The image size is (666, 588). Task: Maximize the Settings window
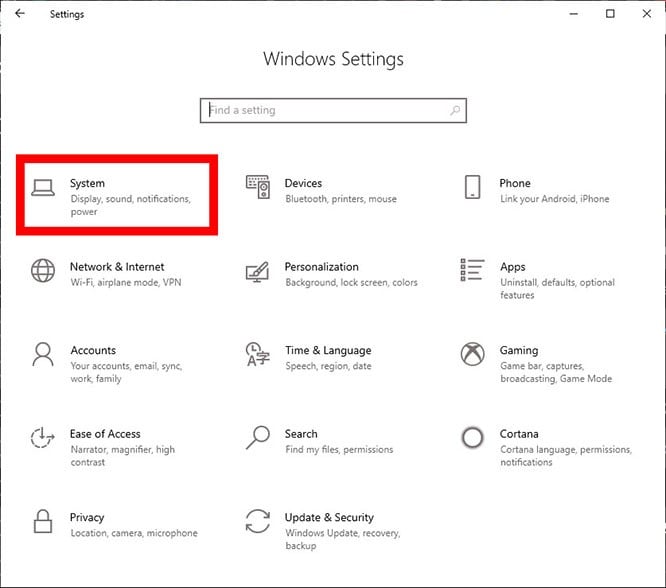tap(610, 14)
